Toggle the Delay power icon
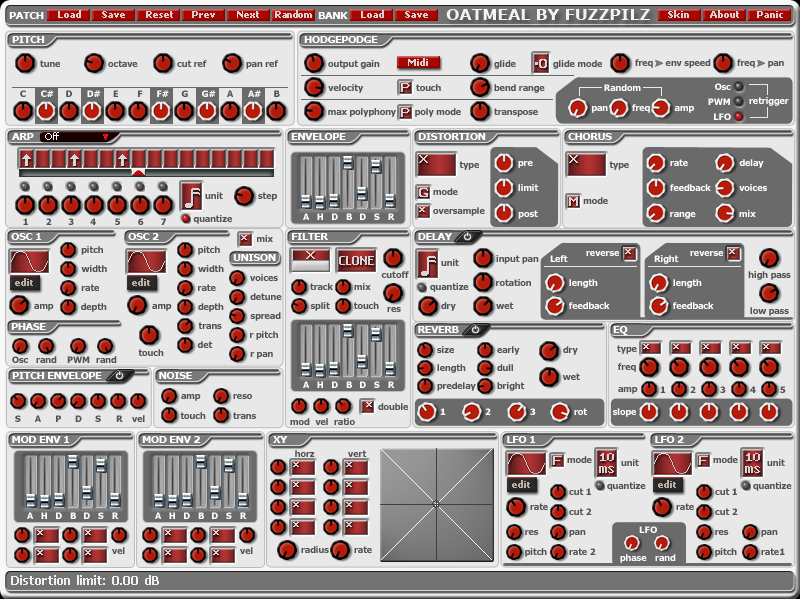 click(x=467, y=237)
